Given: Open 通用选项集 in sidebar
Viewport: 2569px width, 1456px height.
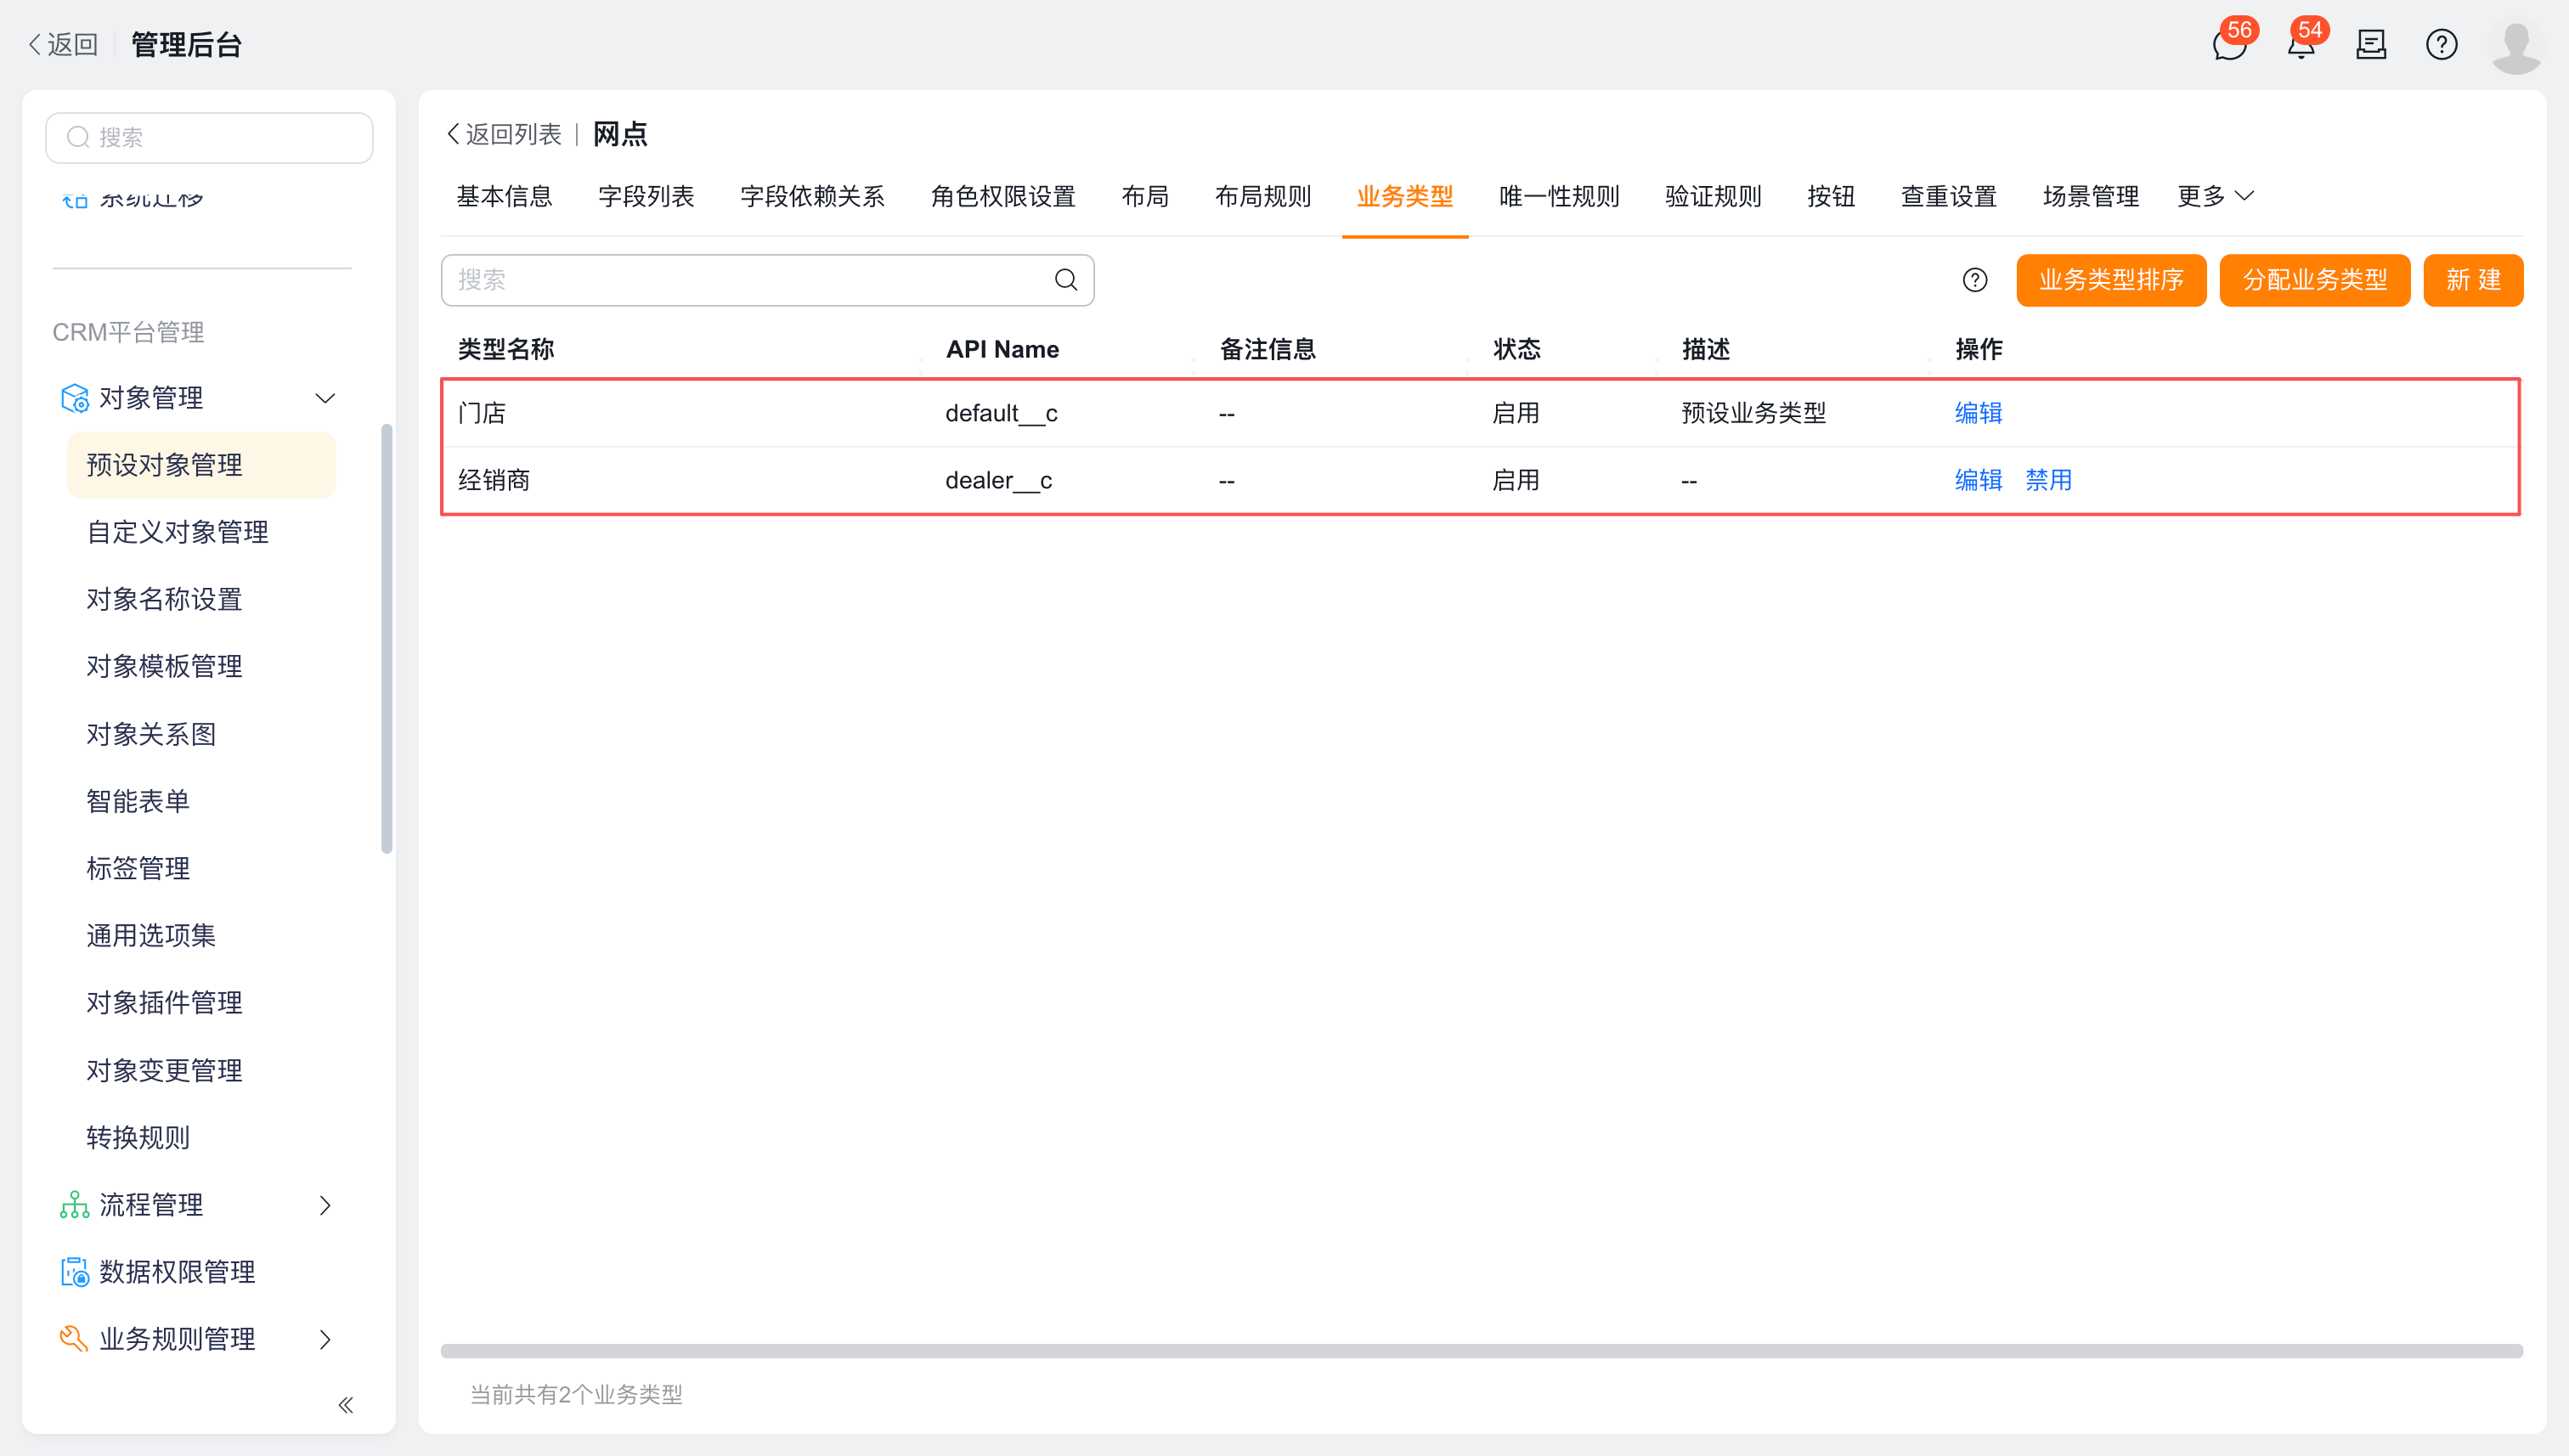Looking at the screenshot, I should click(151, 935).
